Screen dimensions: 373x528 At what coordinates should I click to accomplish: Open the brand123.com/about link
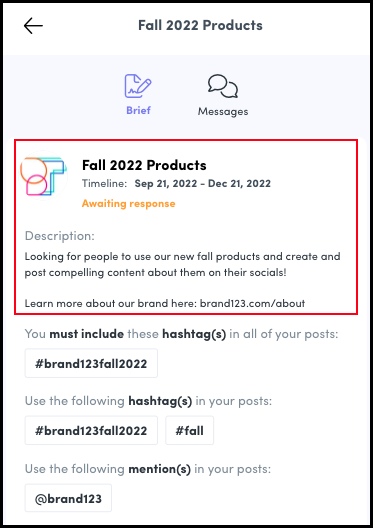click(252, 303)
